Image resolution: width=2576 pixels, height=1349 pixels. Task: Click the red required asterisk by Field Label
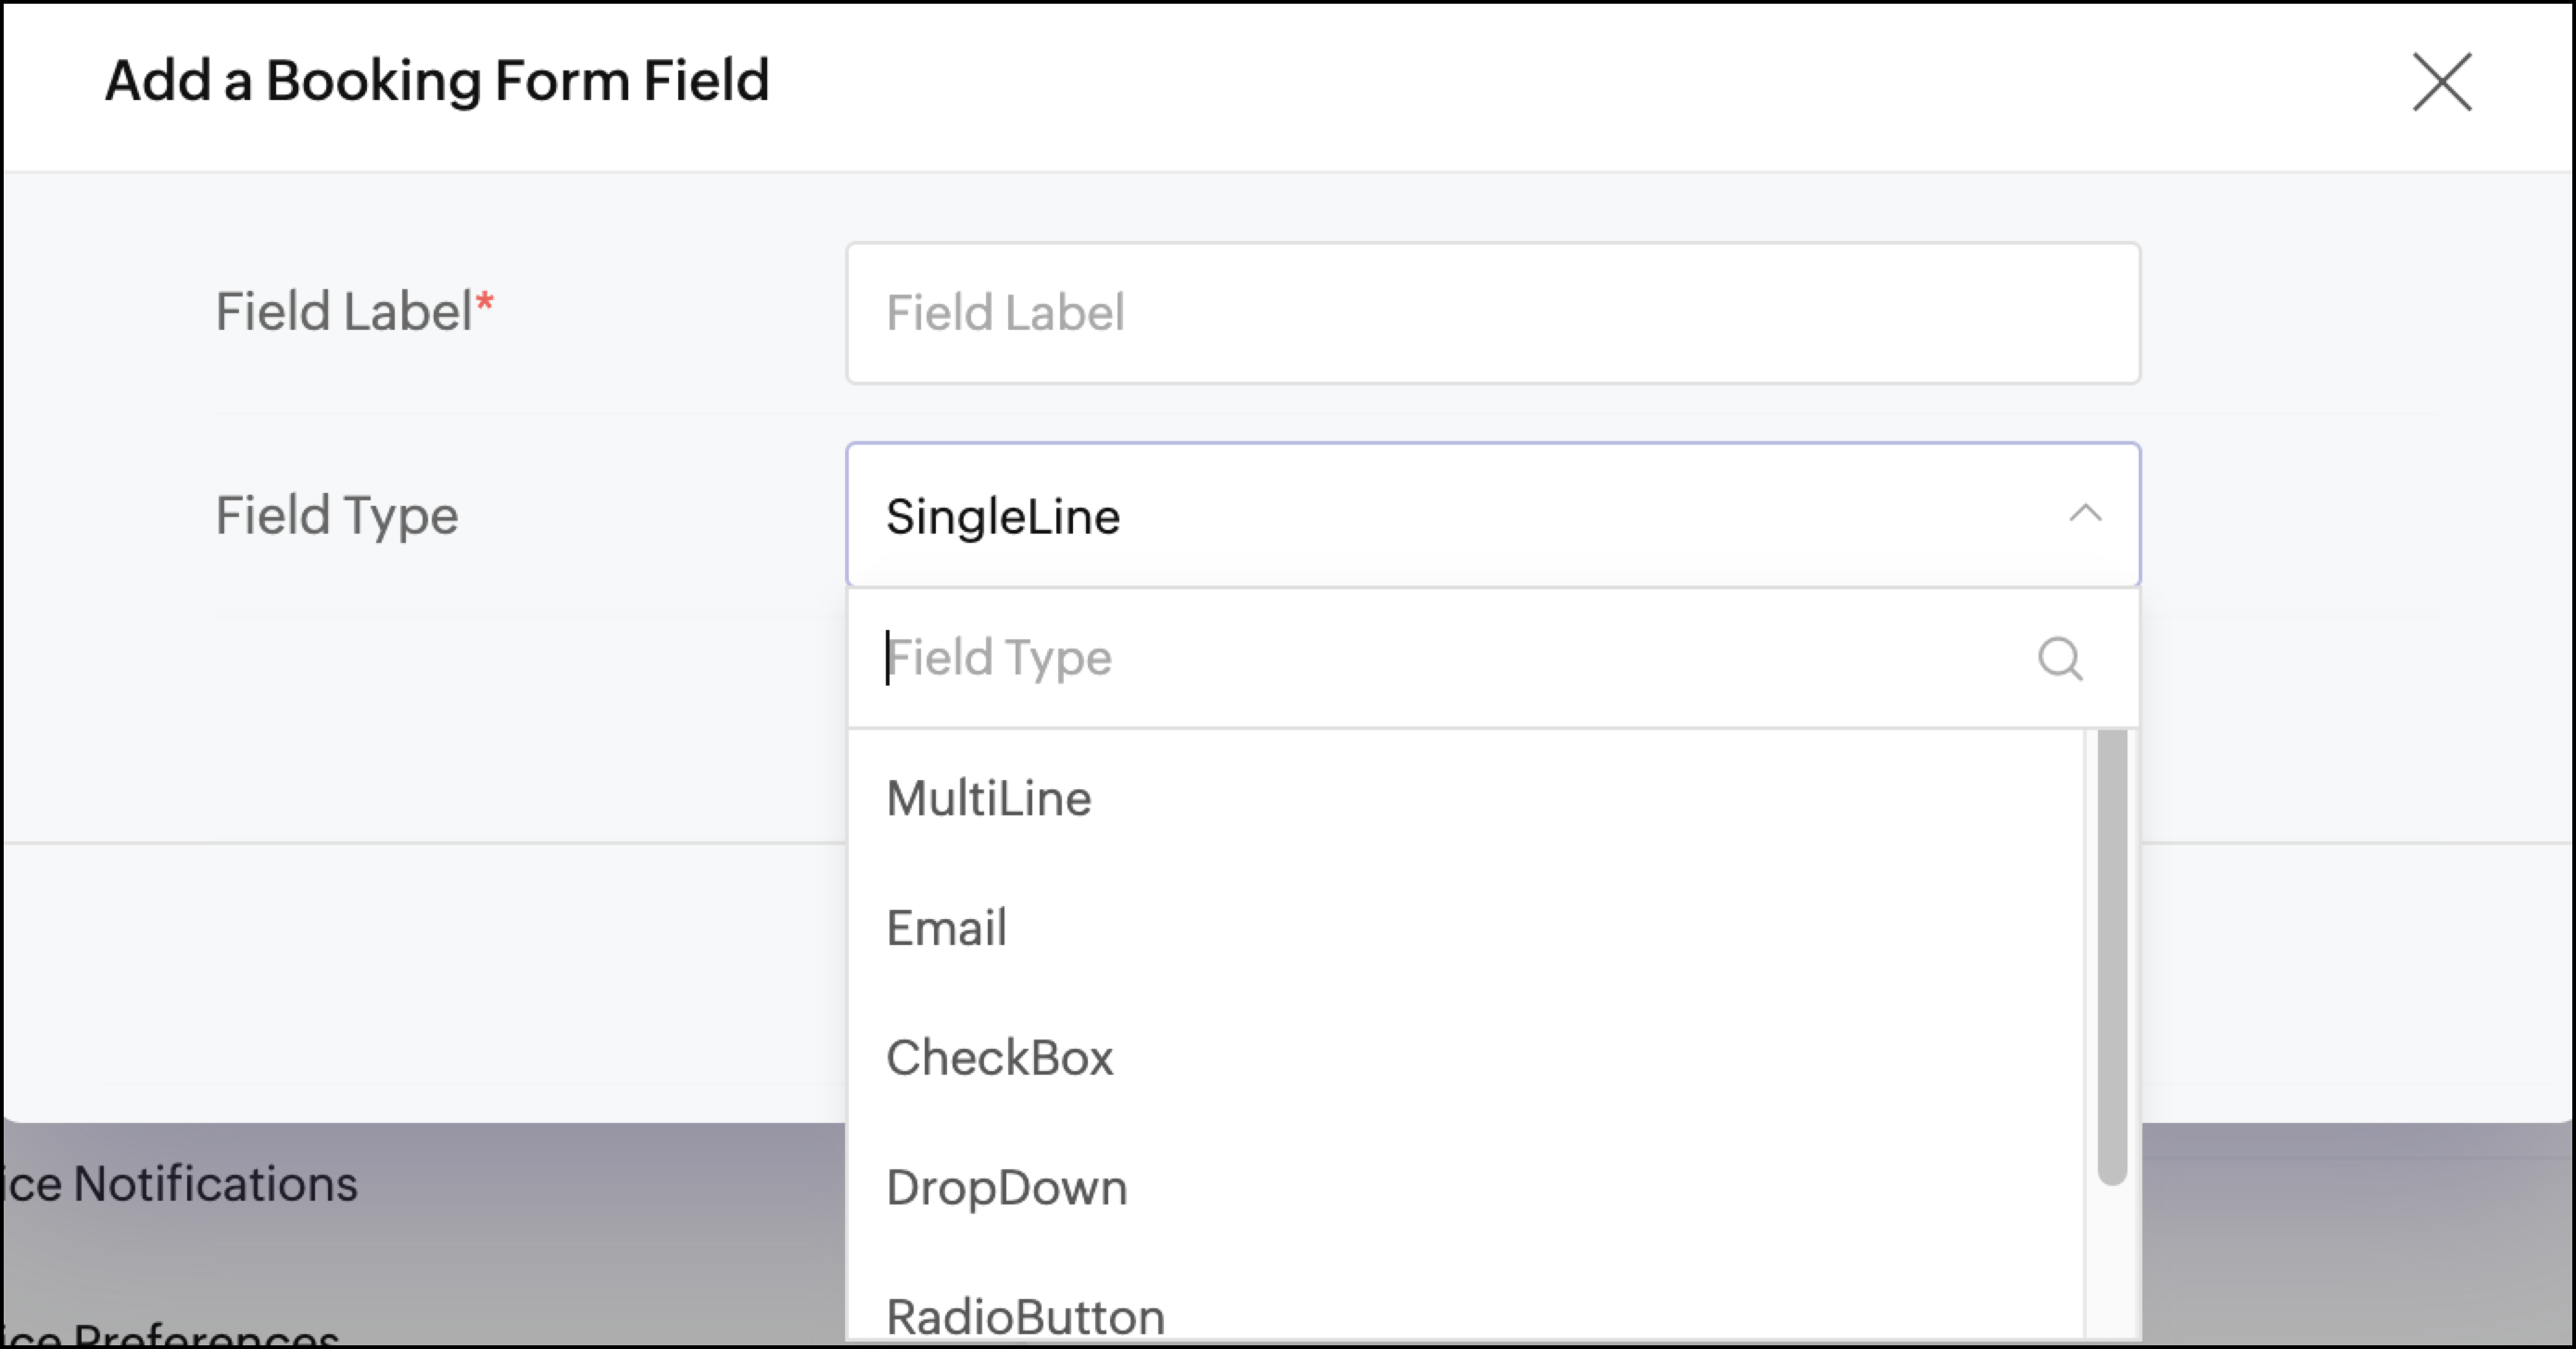(x=485, y=301)
